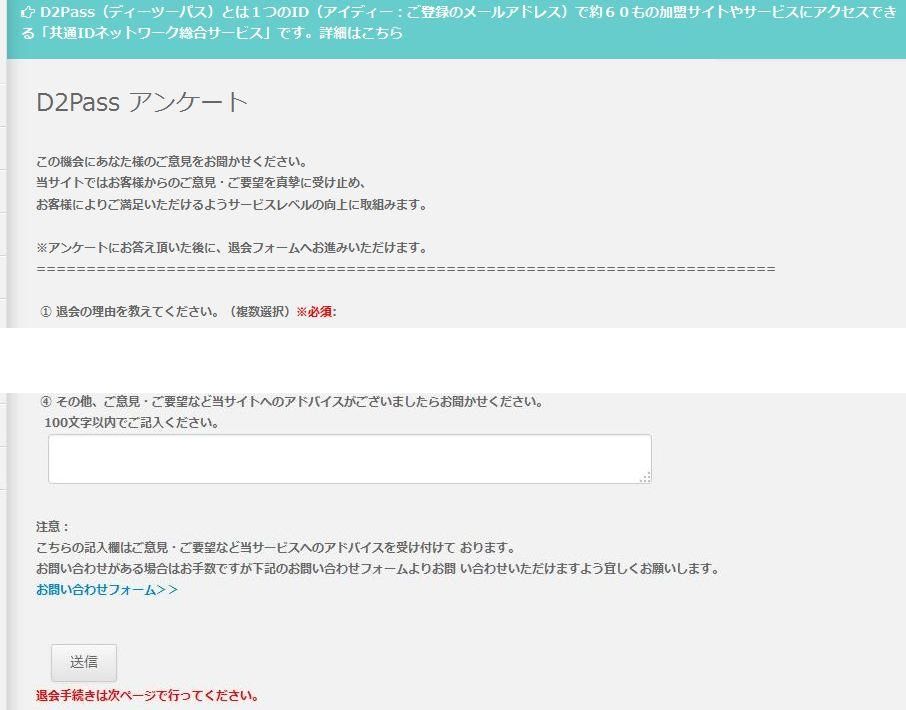This screenshot has width=906, height=710.
Task: Click the 退会手続きは次ページで行ってください notice
Action: pos(147,695)
